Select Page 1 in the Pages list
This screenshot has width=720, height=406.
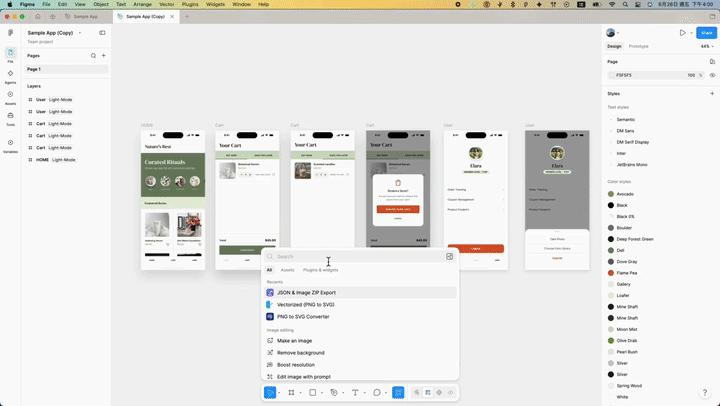67,69
